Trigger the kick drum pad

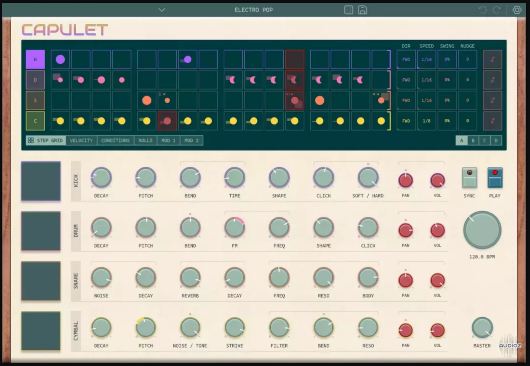point(41,181)
